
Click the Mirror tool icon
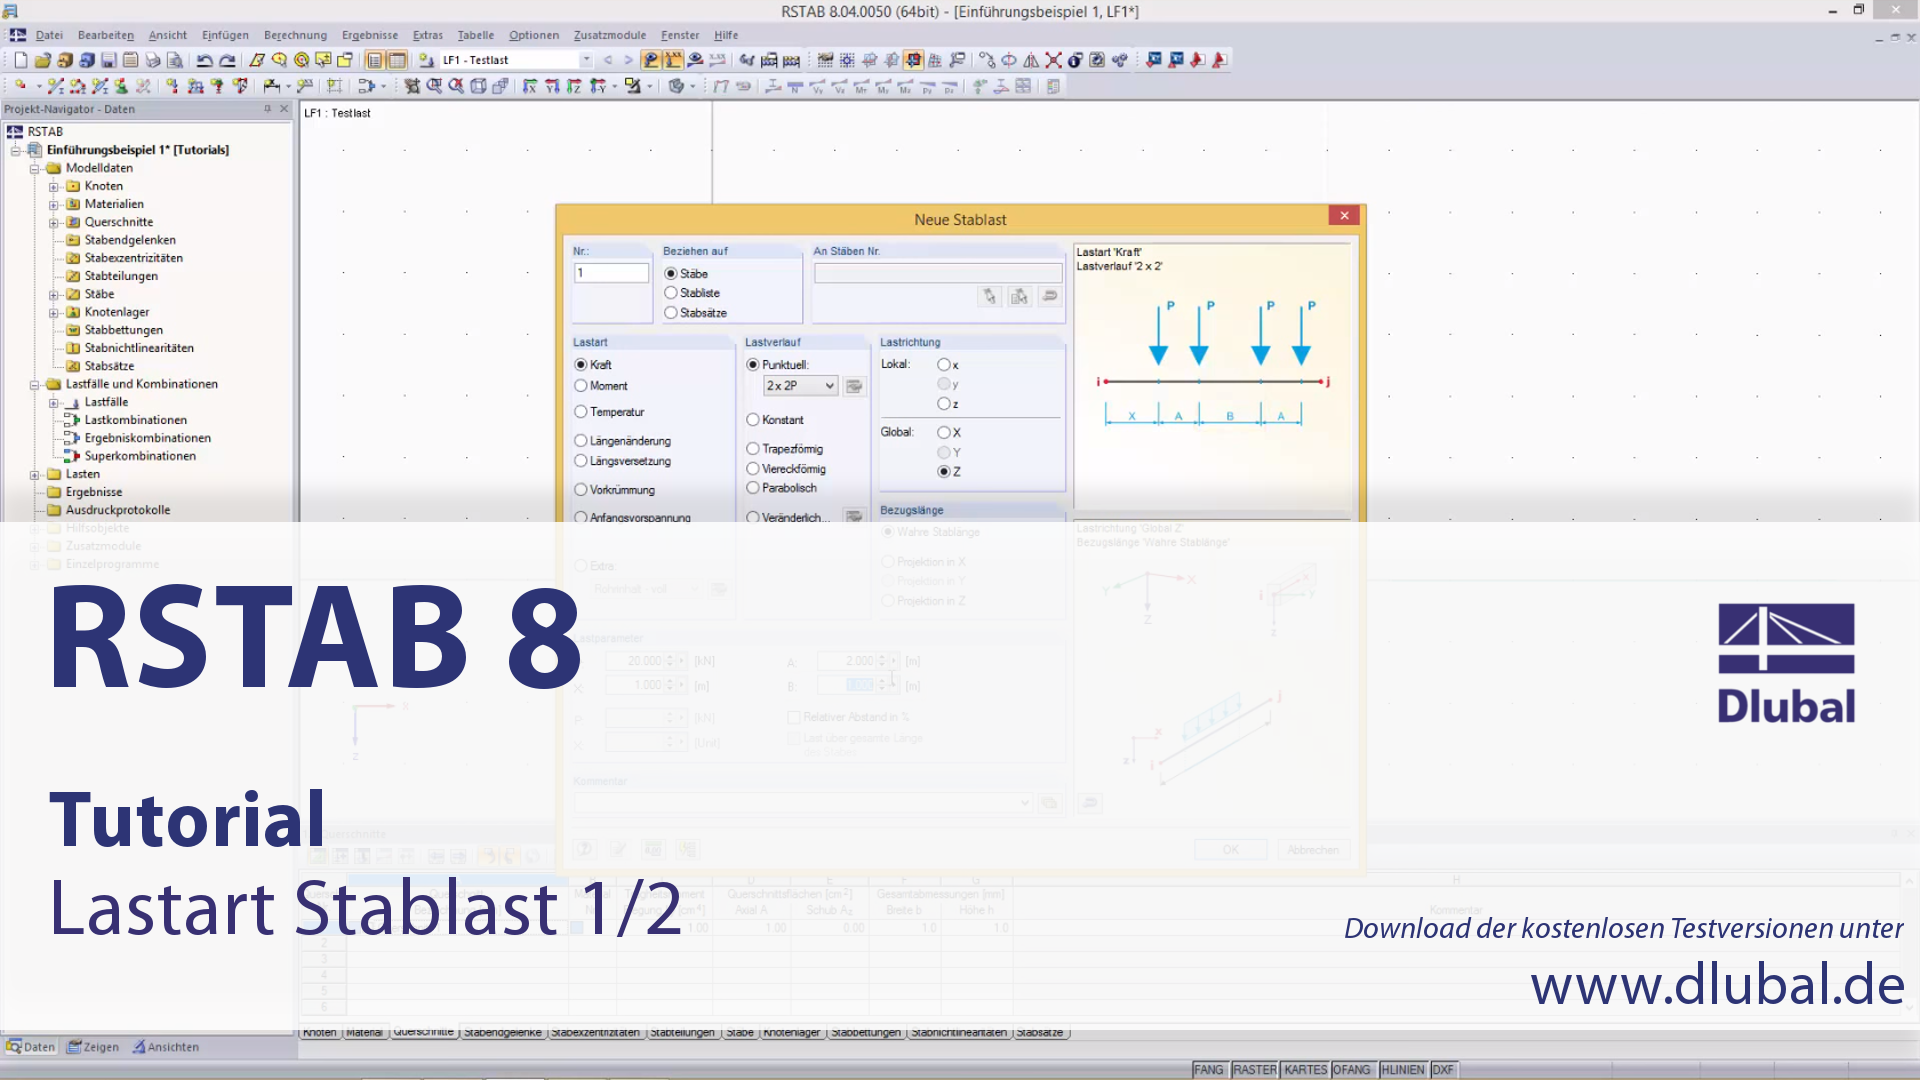tap(1031, 60)
